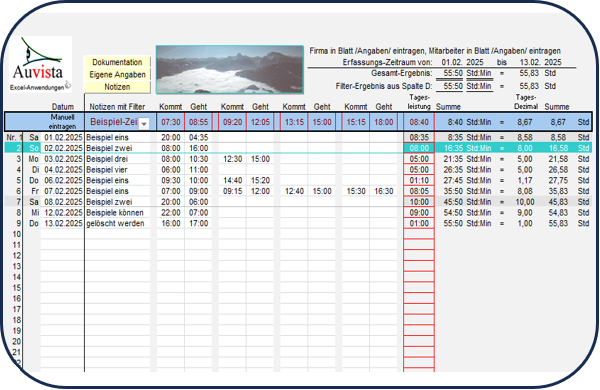This screenshot has width=600, height=390.
Task: Select the time cell 16:30 on 07.02.2025
Action: 383,191
